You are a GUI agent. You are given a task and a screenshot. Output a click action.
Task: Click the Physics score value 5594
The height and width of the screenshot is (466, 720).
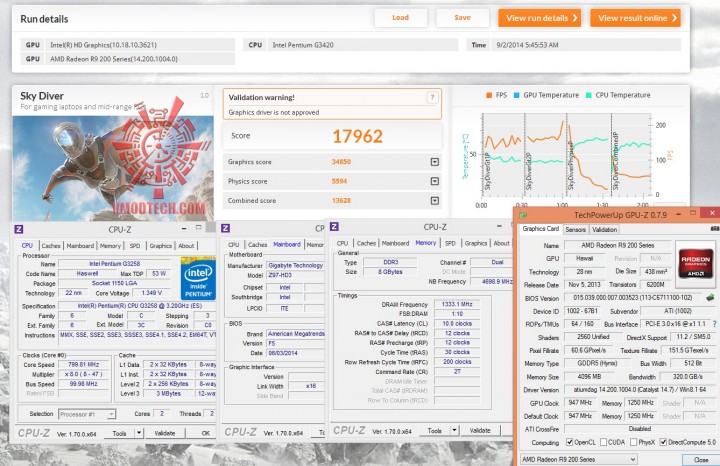coord(339,181)
